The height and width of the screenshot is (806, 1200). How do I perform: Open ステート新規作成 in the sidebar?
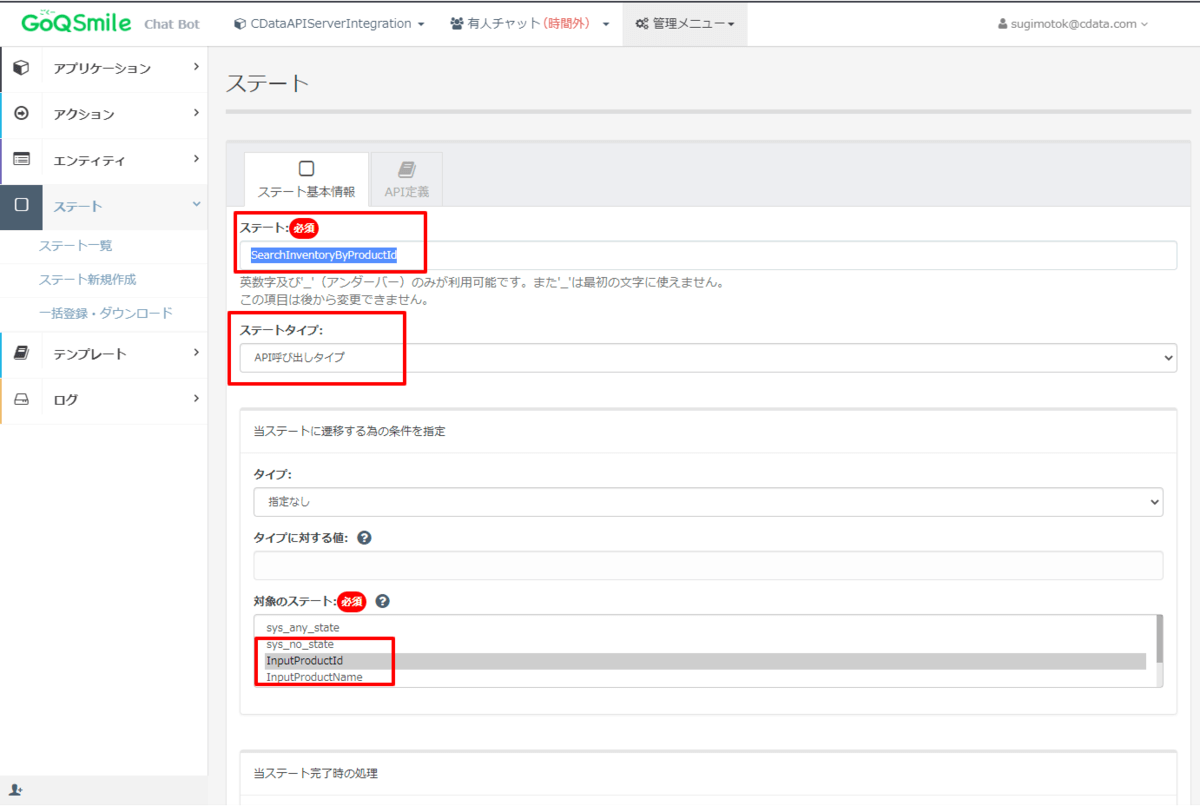tap(87, 280)
